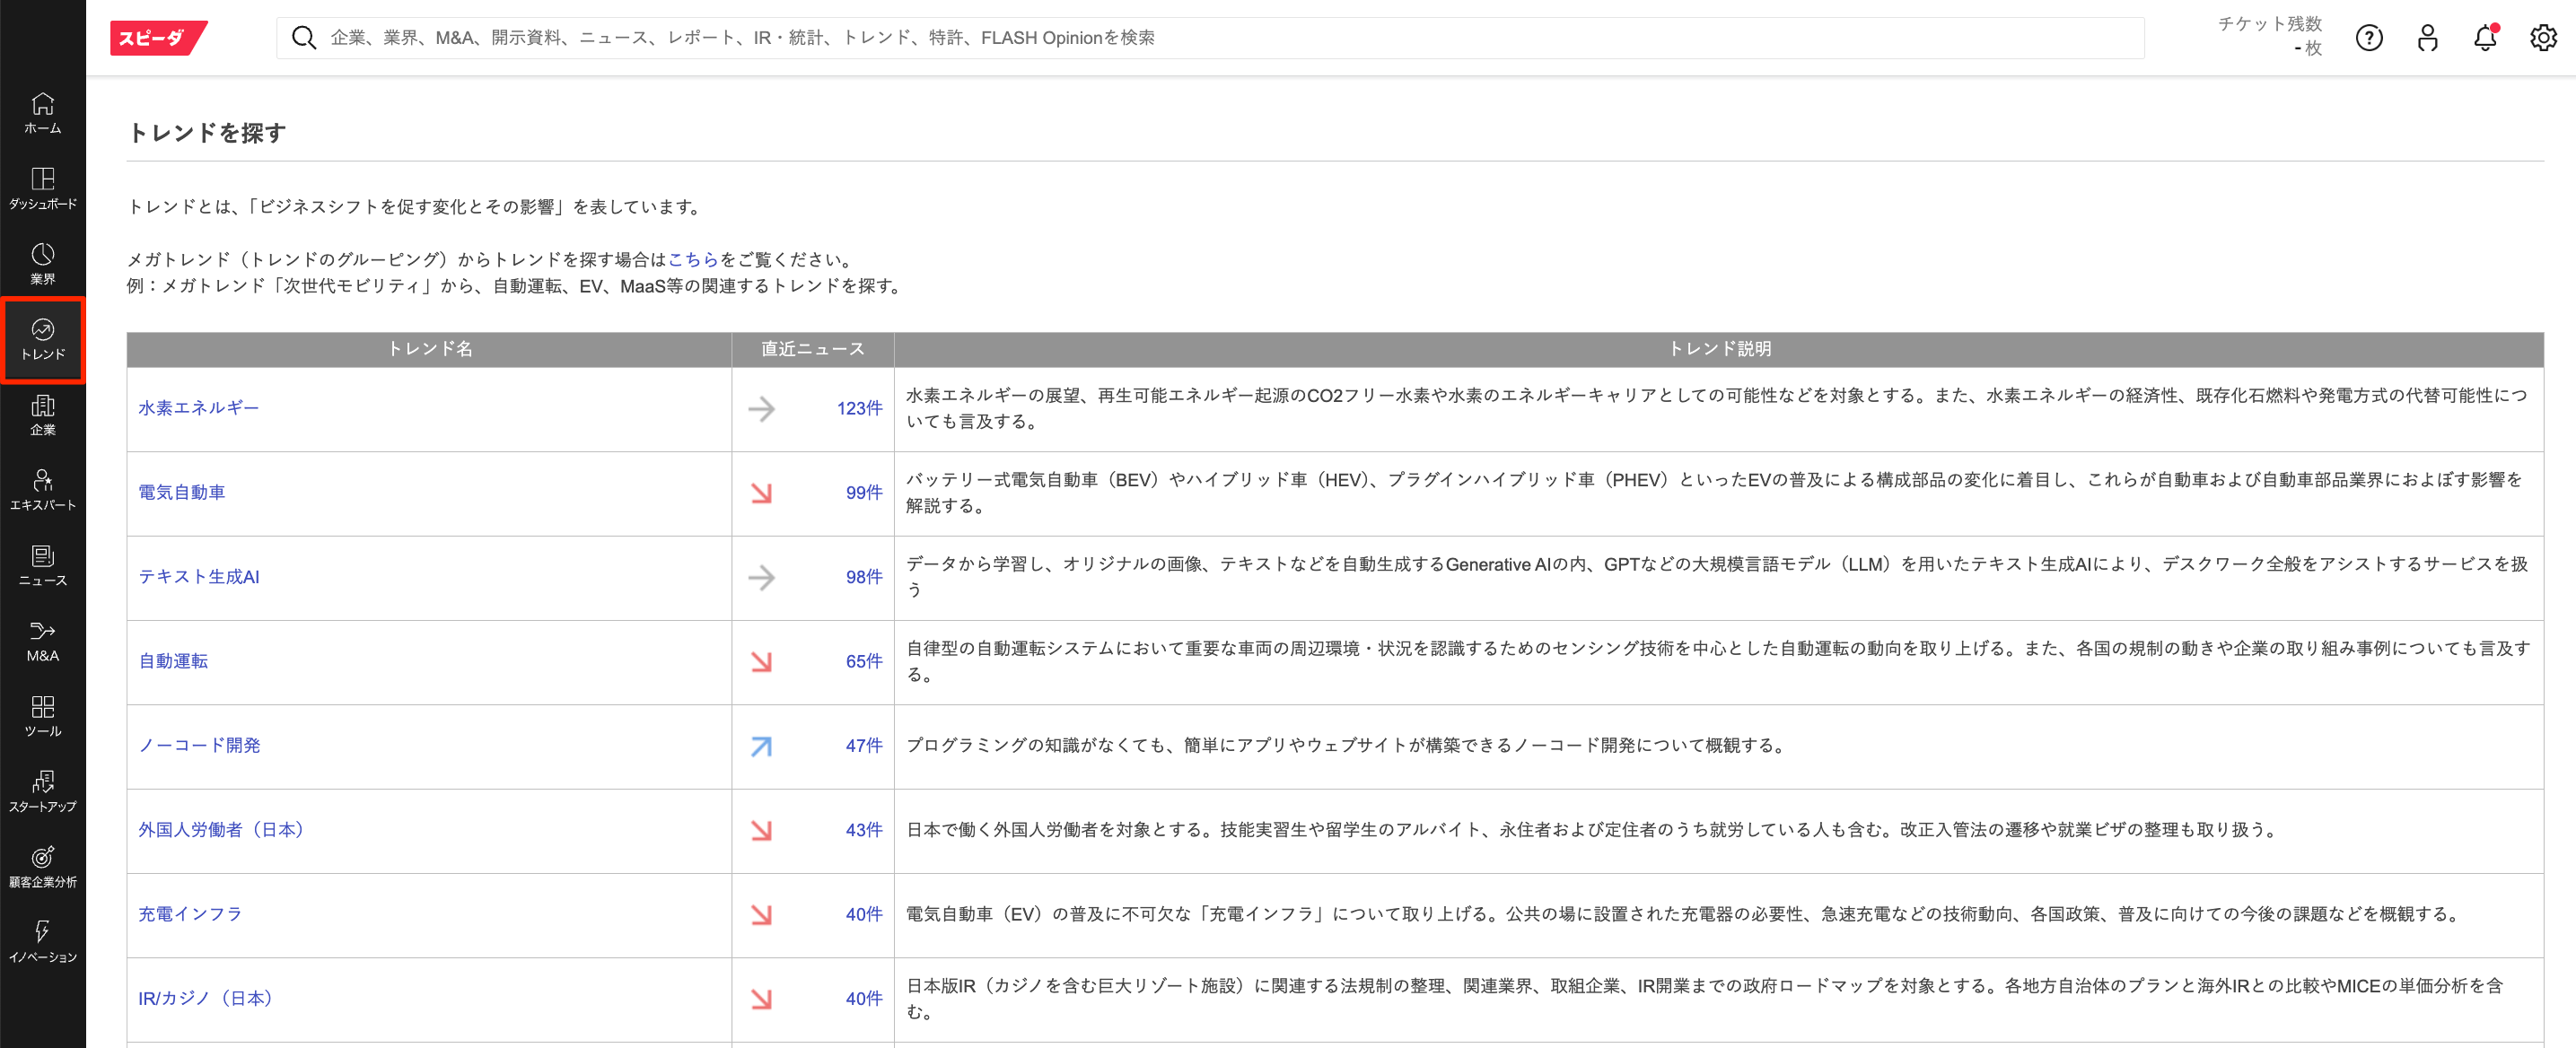Click the こちら megatrend link
The image size is (2576, 1048).
[x=692, y=258]
